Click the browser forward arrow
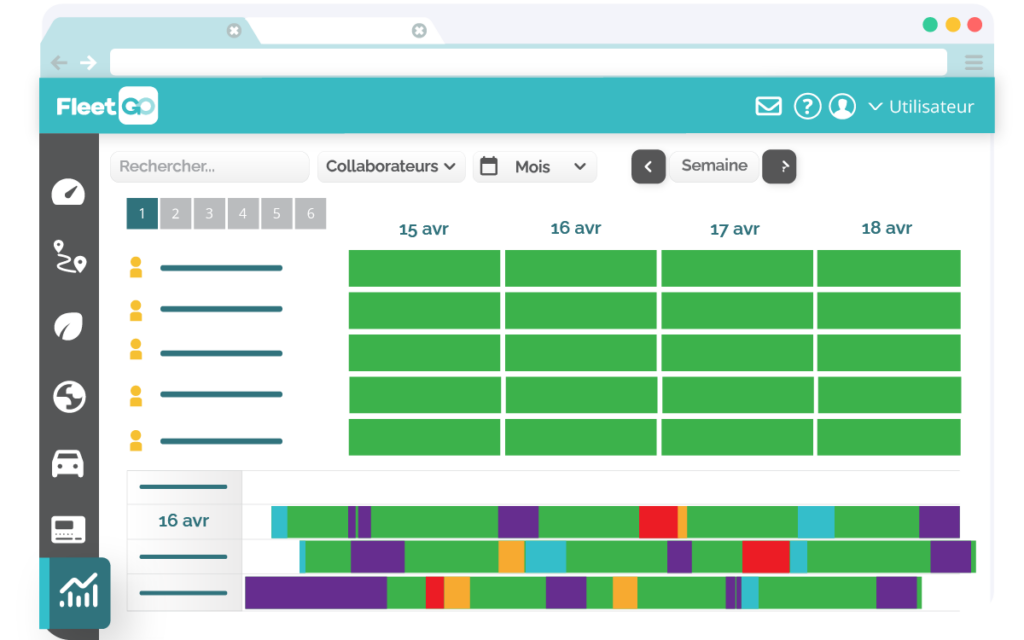Viewport: 1024px width, 640px height. pos(88,62)
